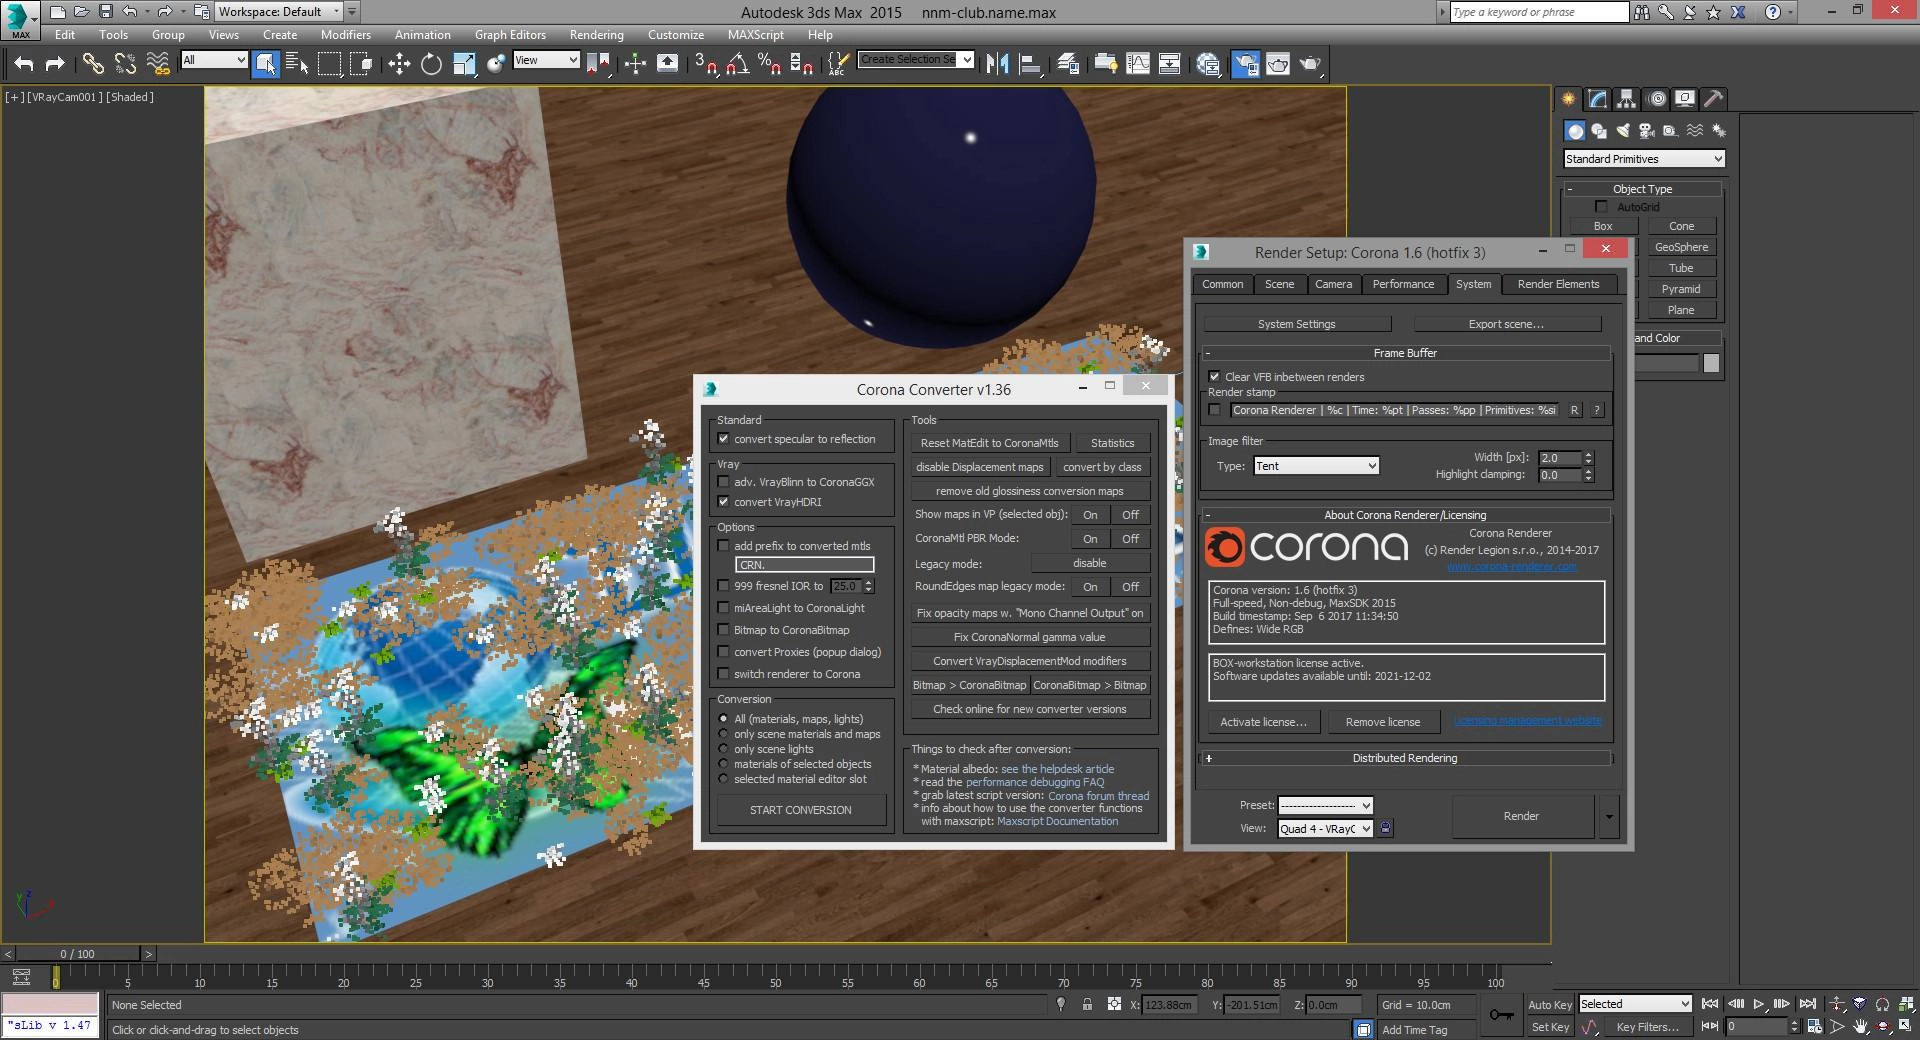This screenshot has height=1040, width=1920.
Task: Click the 'Export scene...' button
Action: click(1506, 324)
